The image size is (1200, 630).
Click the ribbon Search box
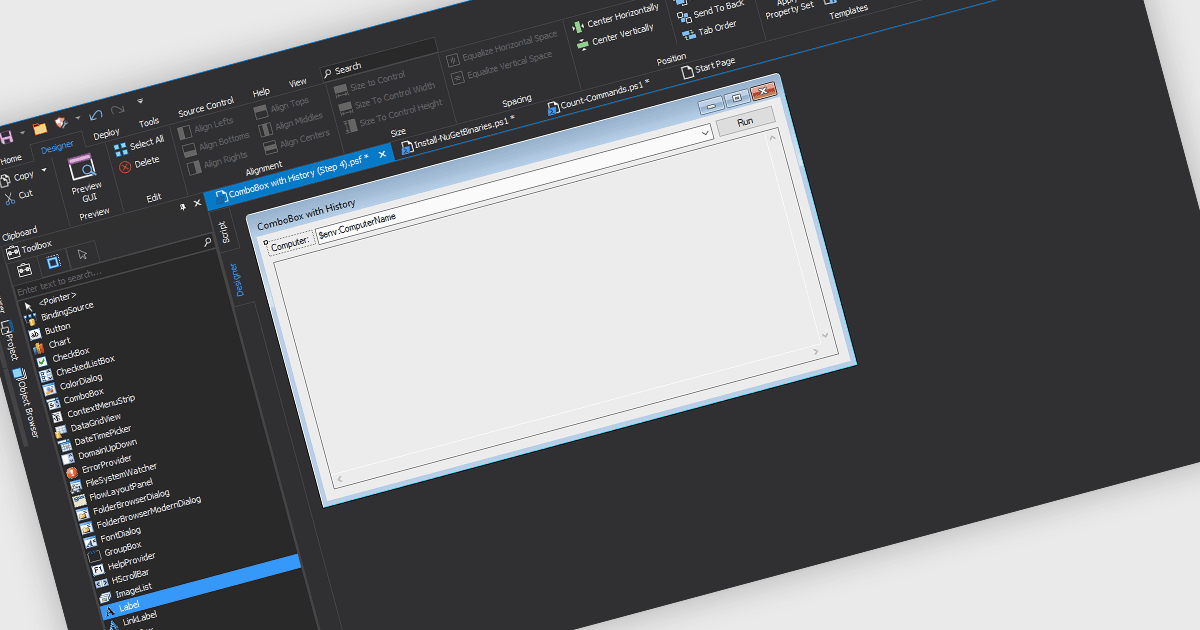point(377,61)
